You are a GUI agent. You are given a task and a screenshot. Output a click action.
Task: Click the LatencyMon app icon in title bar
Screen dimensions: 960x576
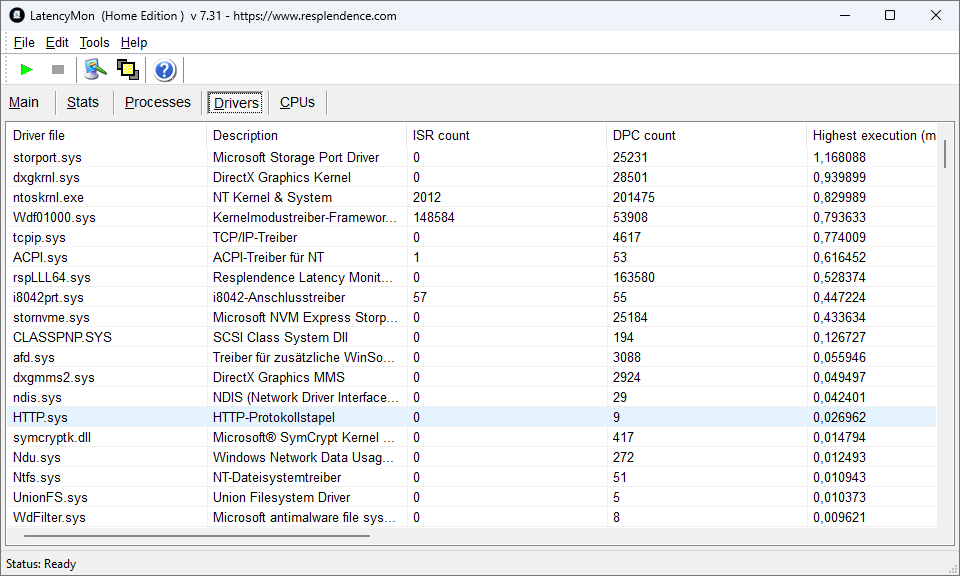(16, 15)
